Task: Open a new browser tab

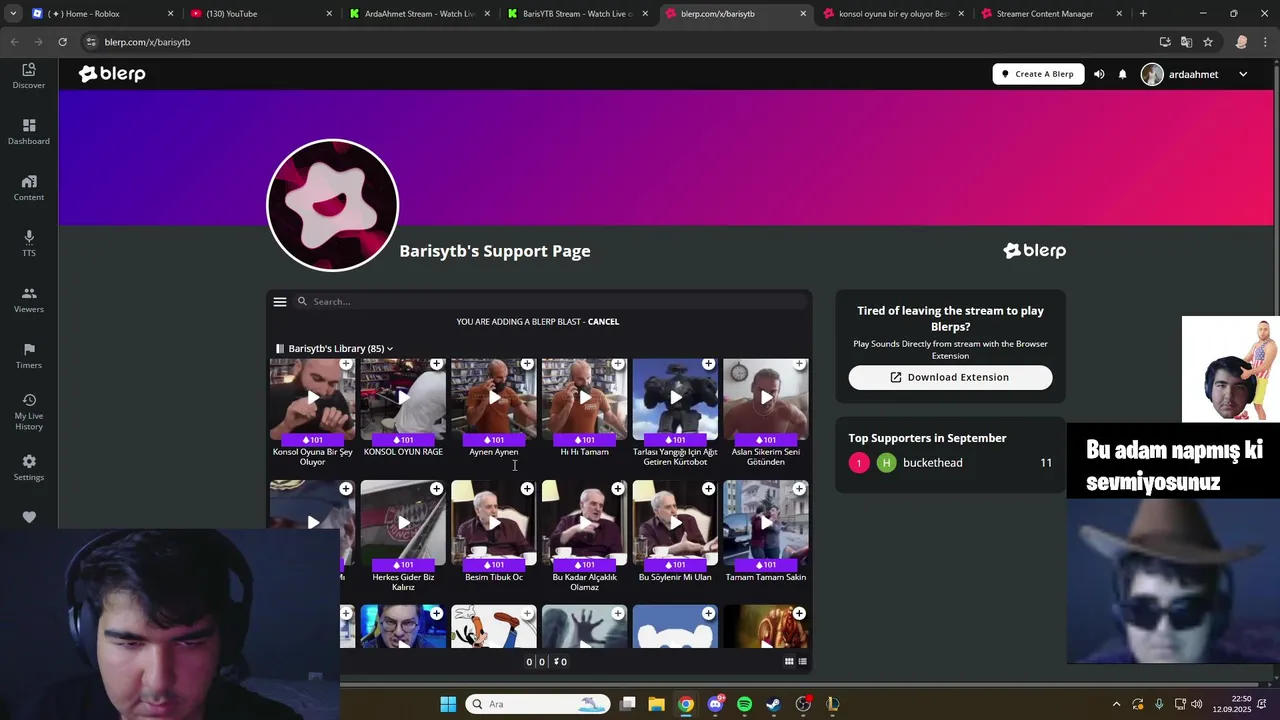Action: (1143, 14)
